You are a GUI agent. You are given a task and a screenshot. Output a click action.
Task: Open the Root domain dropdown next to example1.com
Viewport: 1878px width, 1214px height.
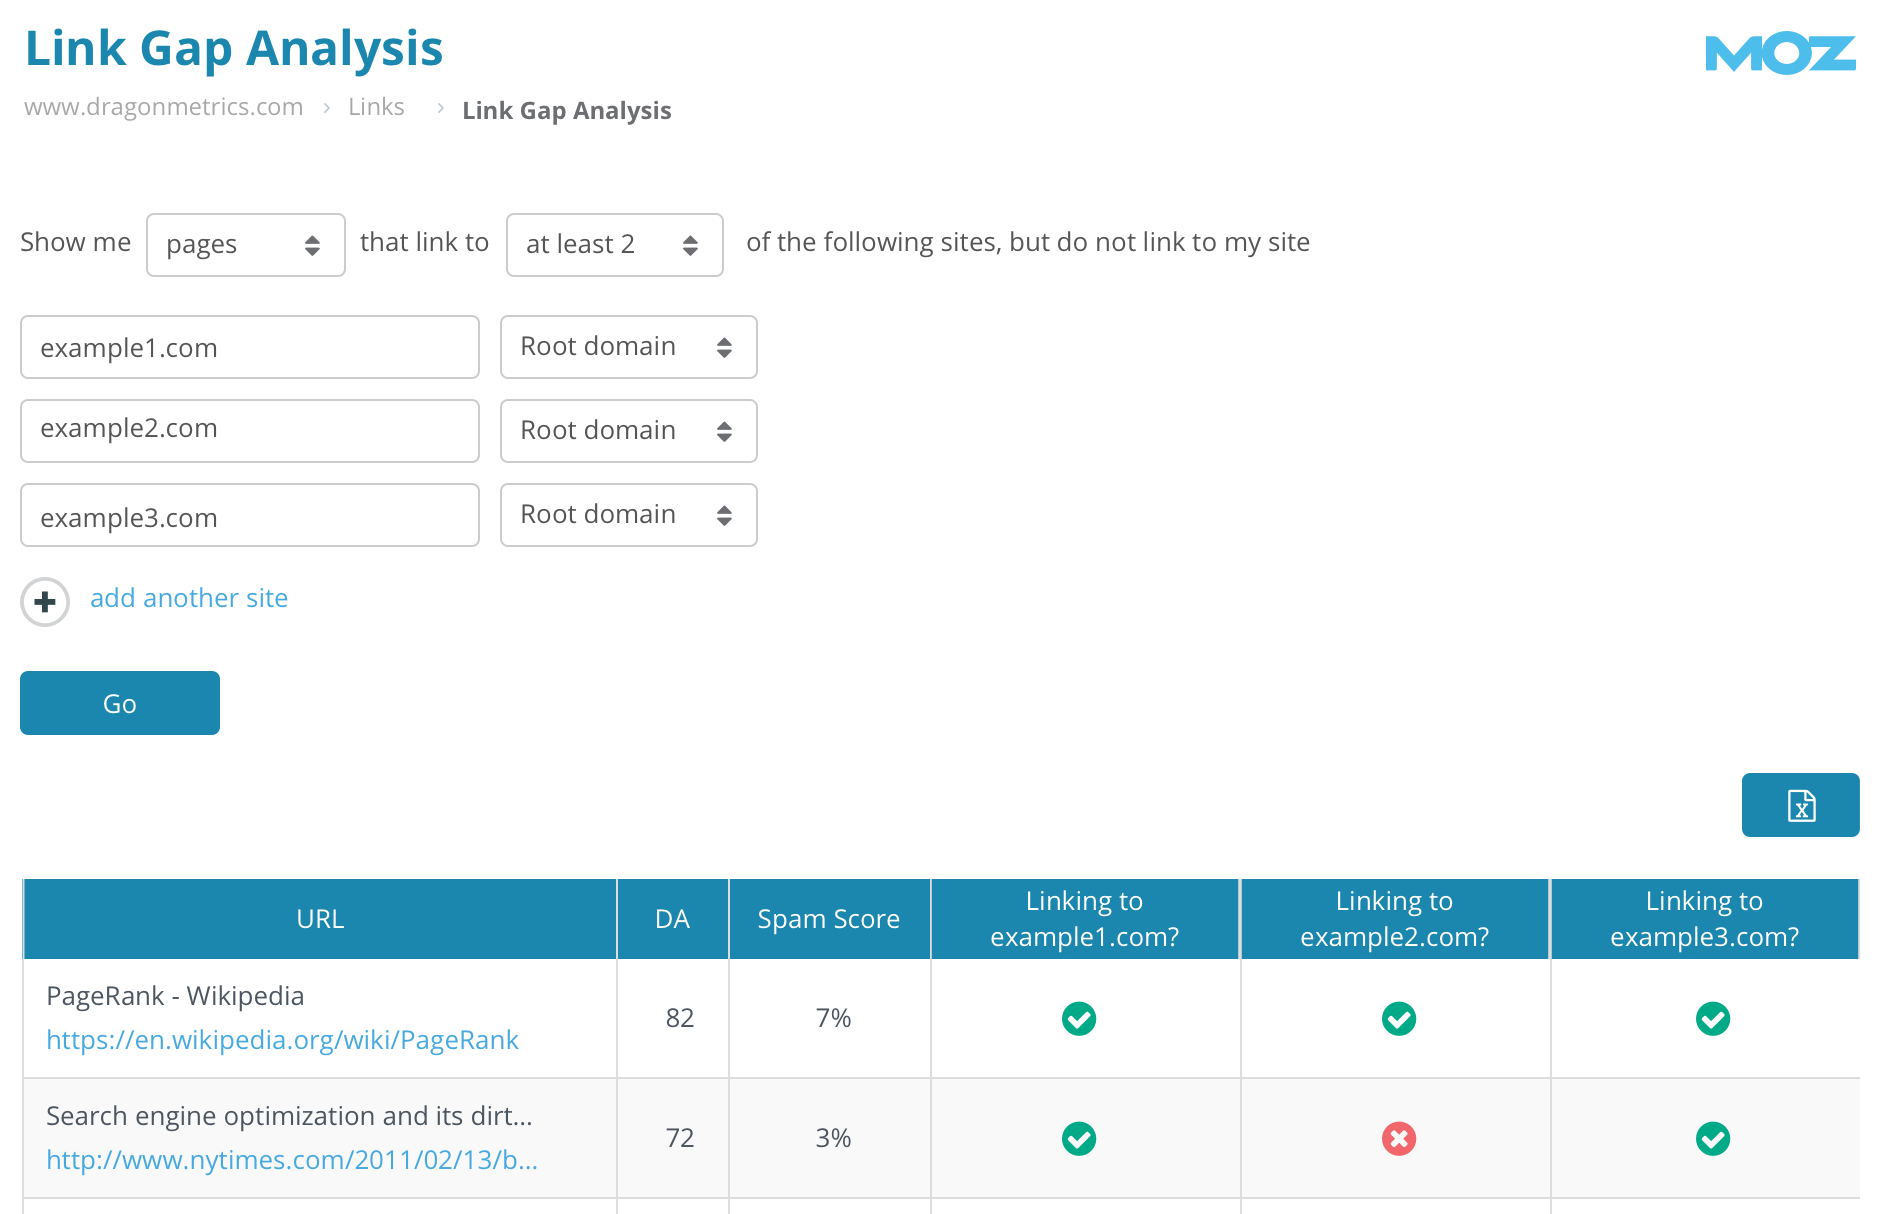tap(628, 347)
